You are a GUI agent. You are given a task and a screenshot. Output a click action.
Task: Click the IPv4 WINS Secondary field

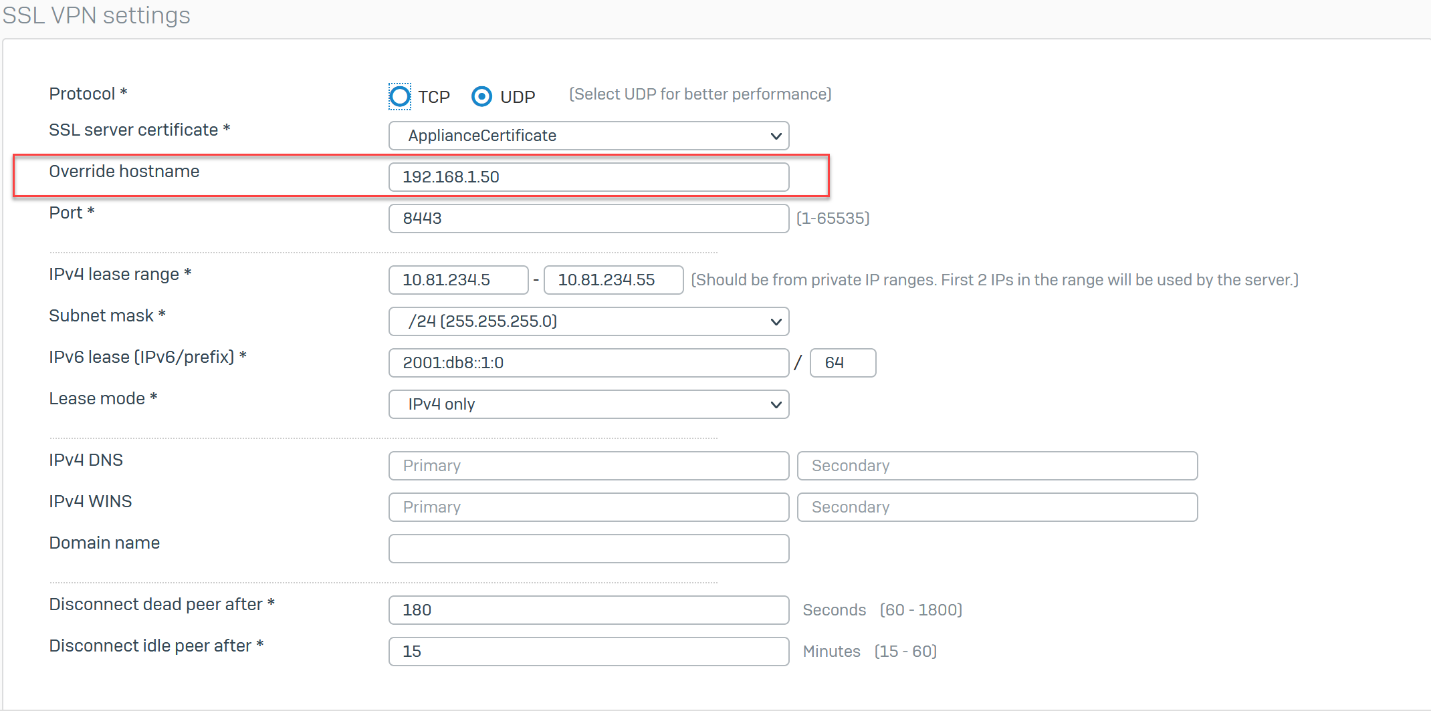(x=996, y=507)
